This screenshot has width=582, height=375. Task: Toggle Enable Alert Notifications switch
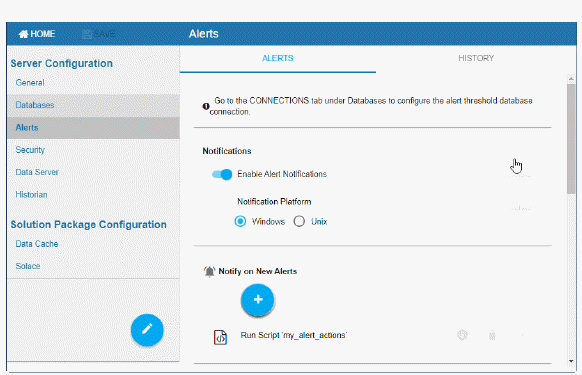(x=222, y=174)
